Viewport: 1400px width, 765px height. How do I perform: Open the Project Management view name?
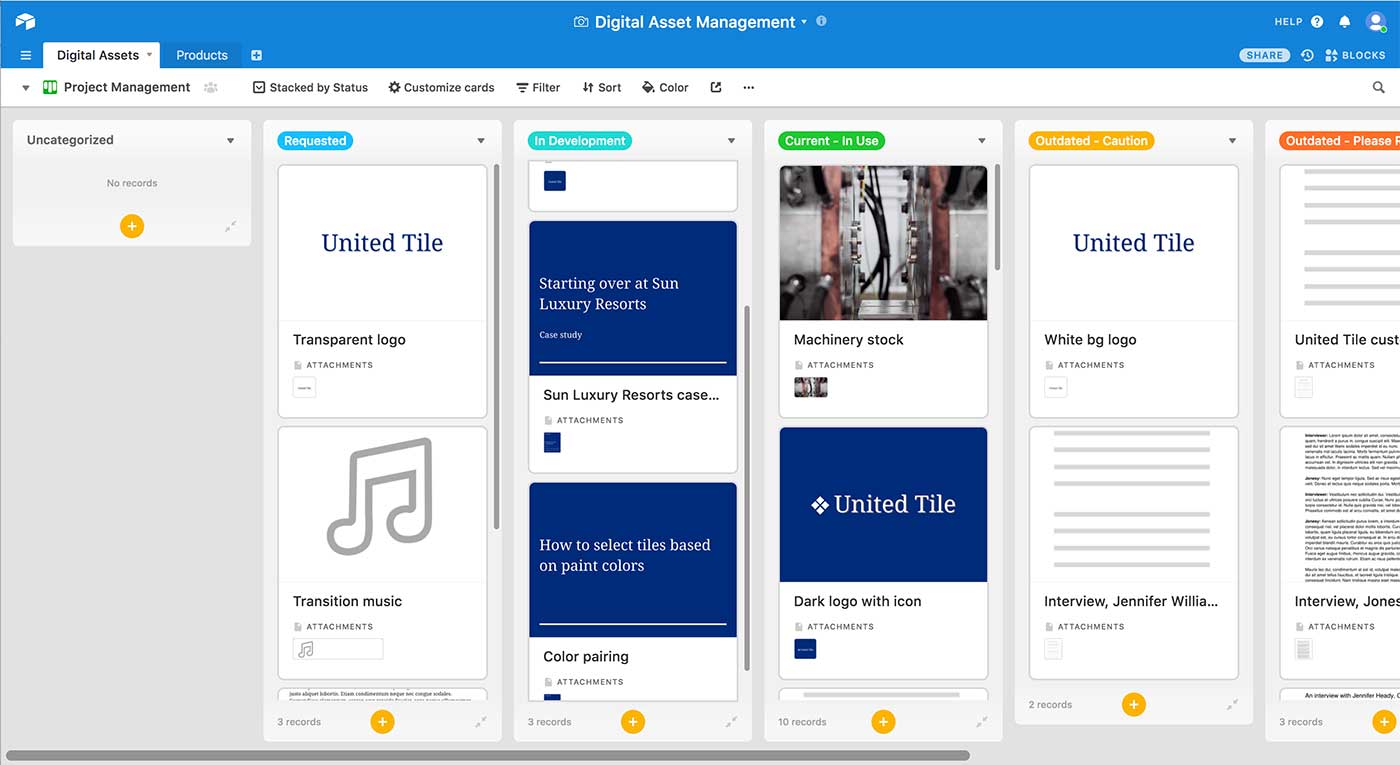tap(127, 87)
